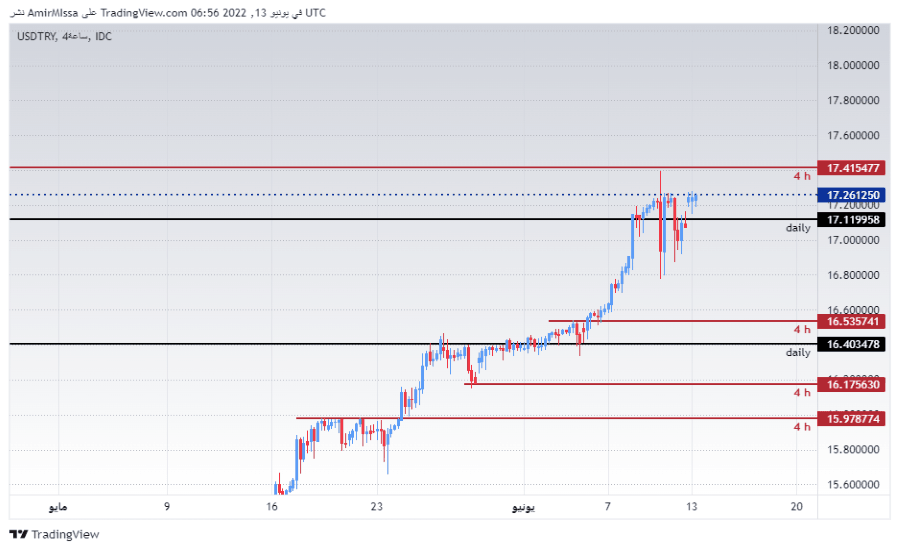This screenshot has width=900, height=550.
Task: Click the 4 h label under 17.415477
Action: (x=802, y=176)
